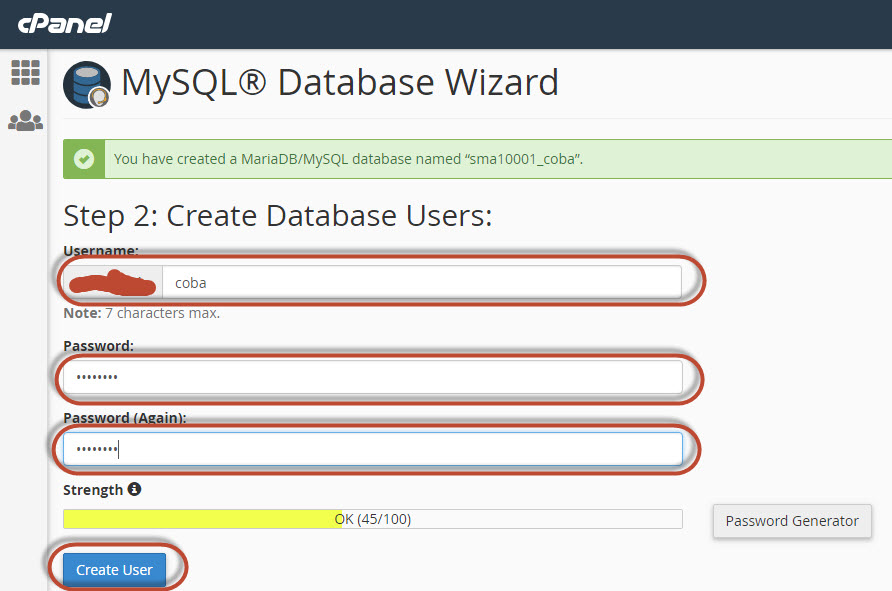Click the "Step 2: Create Database Users" heading
Screen dimensions: 892x591
[x=277, y=216]
